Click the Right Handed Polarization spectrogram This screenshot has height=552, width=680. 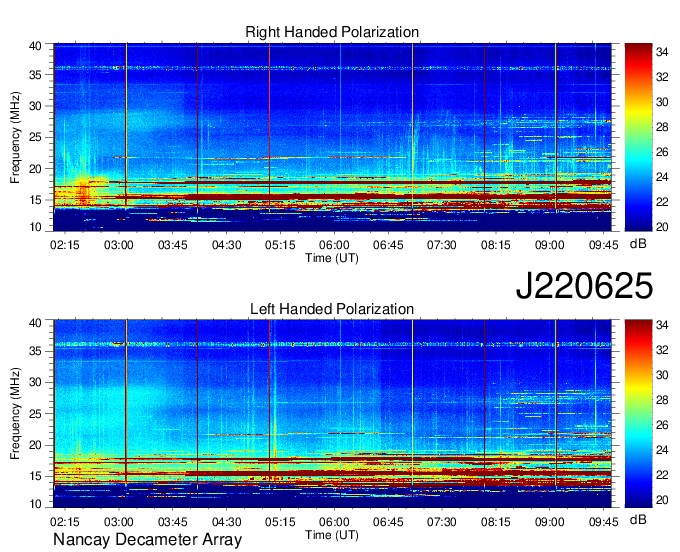(x=333, y=137)
